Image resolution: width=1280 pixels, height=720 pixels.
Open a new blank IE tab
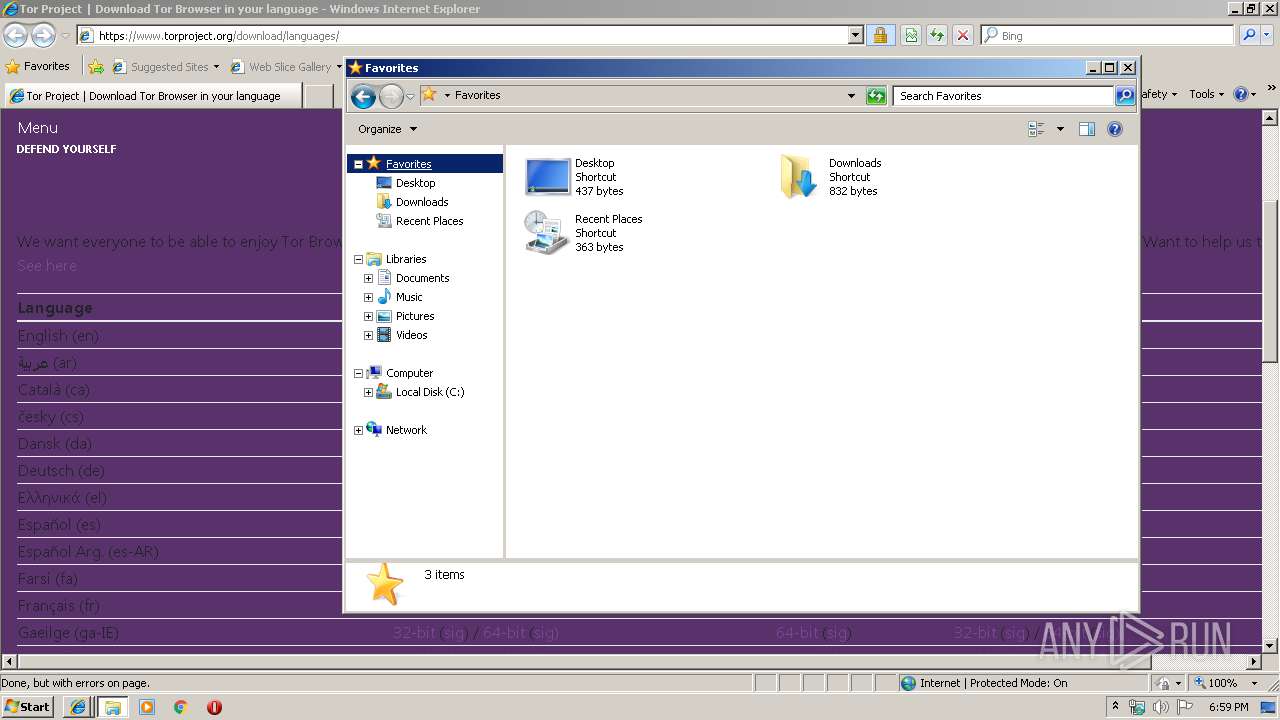pyautogui.click(x=319, y=96)
